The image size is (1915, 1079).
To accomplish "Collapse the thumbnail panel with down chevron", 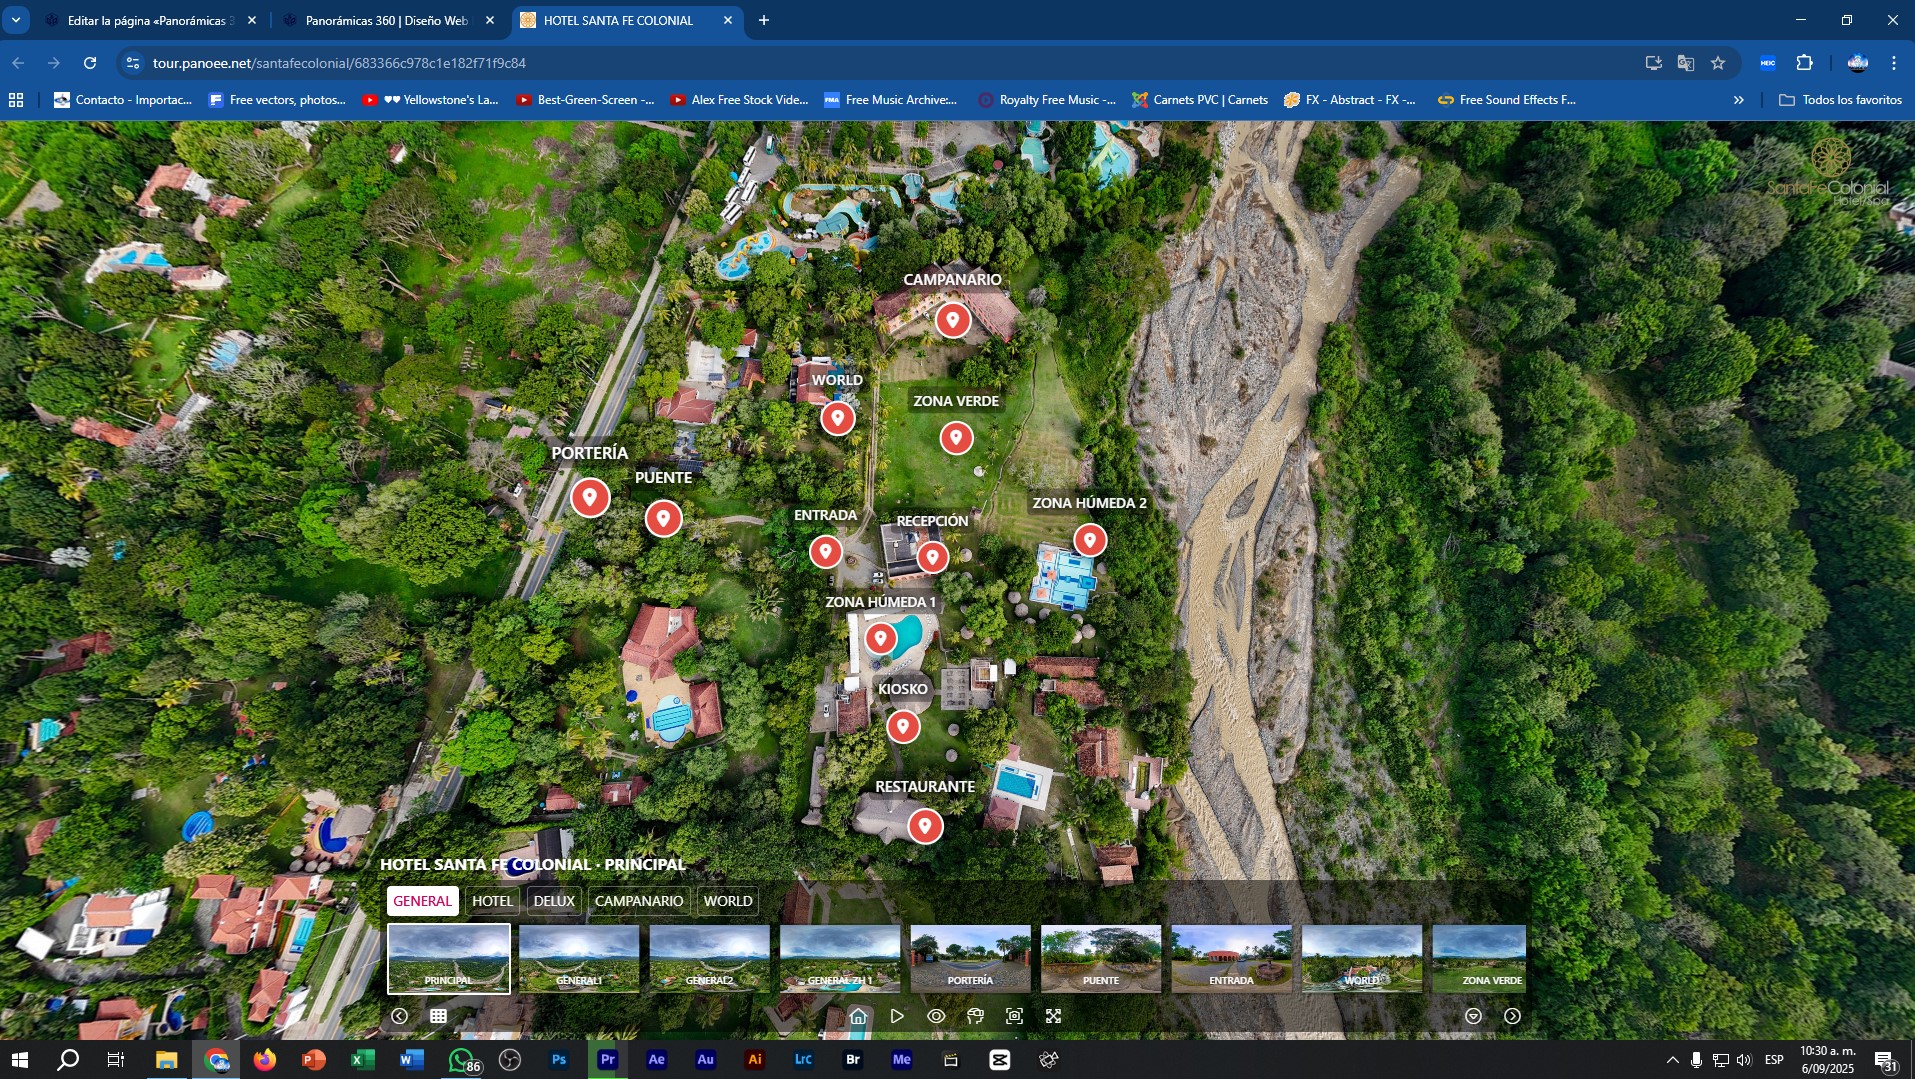I will [1473, 1016].
